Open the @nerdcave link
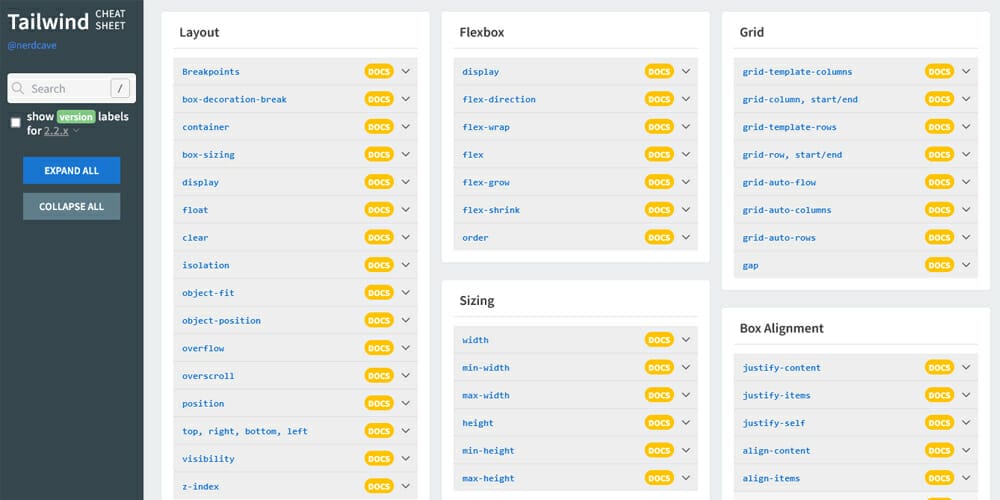The image size is (1000, 500). click(32, 46)
